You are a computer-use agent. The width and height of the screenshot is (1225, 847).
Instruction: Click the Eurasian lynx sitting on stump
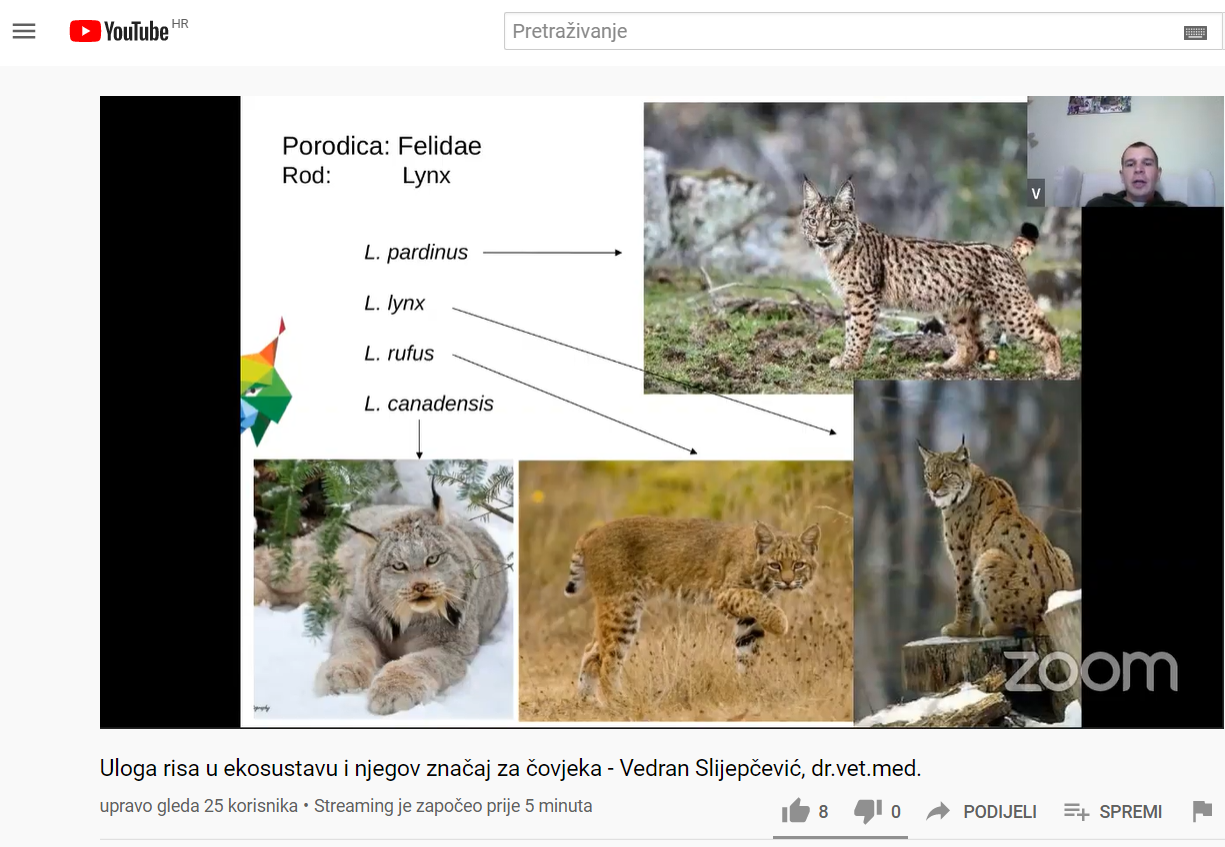click(967, 552)
